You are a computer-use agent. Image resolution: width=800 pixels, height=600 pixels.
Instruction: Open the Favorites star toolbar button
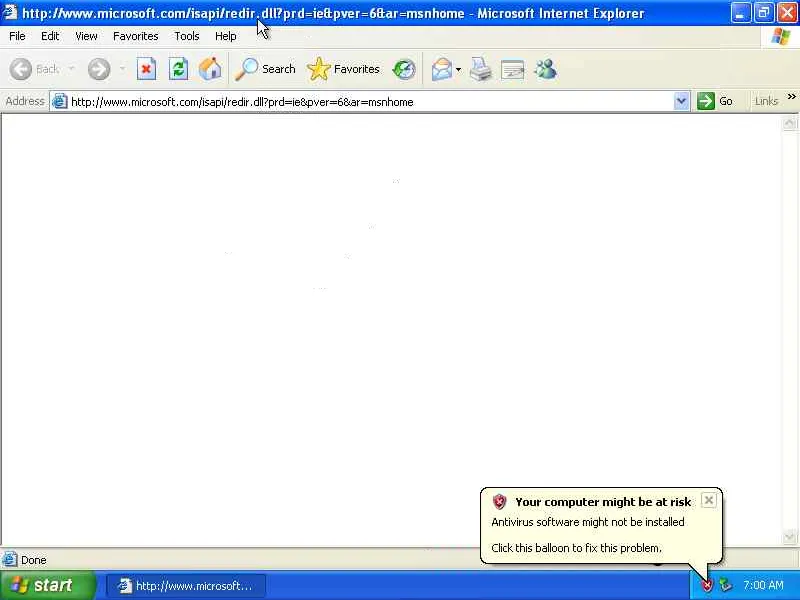[x=343, y=69]
